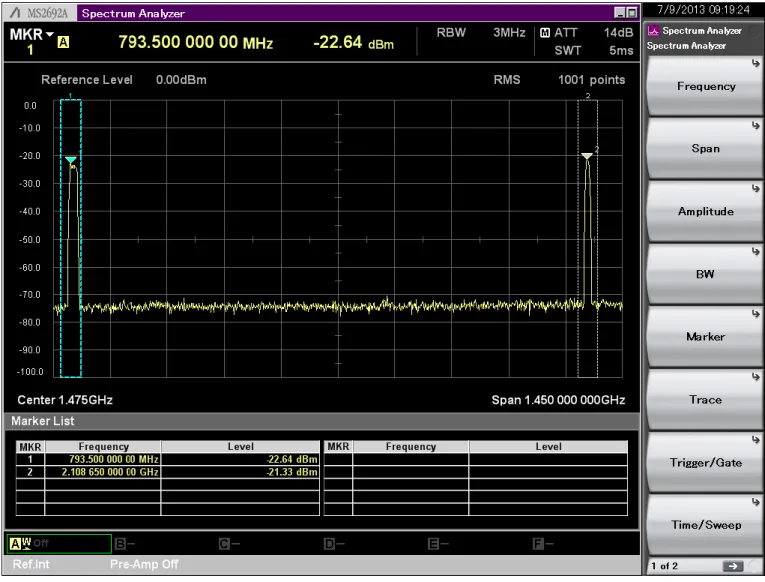Go to next function menu page arrow
Screen dimensions: 765x582
point(732,566)
